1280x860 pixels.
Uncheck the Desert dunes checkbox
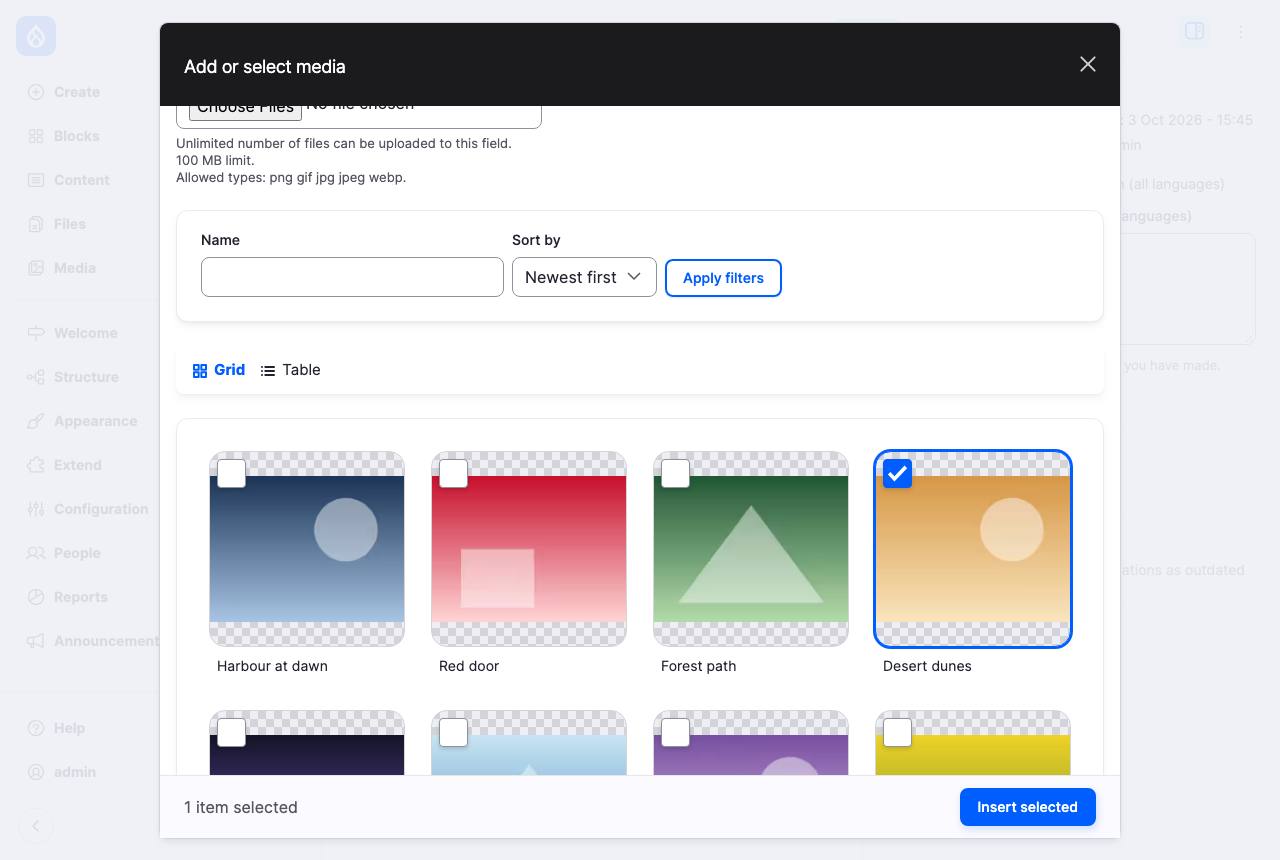897,473
